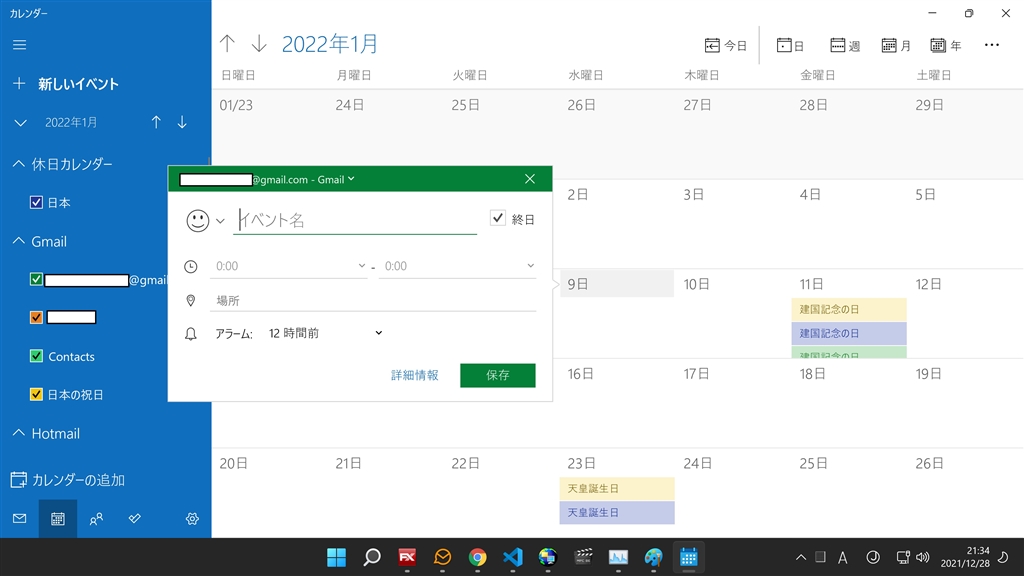The height and width of the screenshot is (576, 1024).
Task: Open the FX app on taskbar
Action: (x=407, y=557)
